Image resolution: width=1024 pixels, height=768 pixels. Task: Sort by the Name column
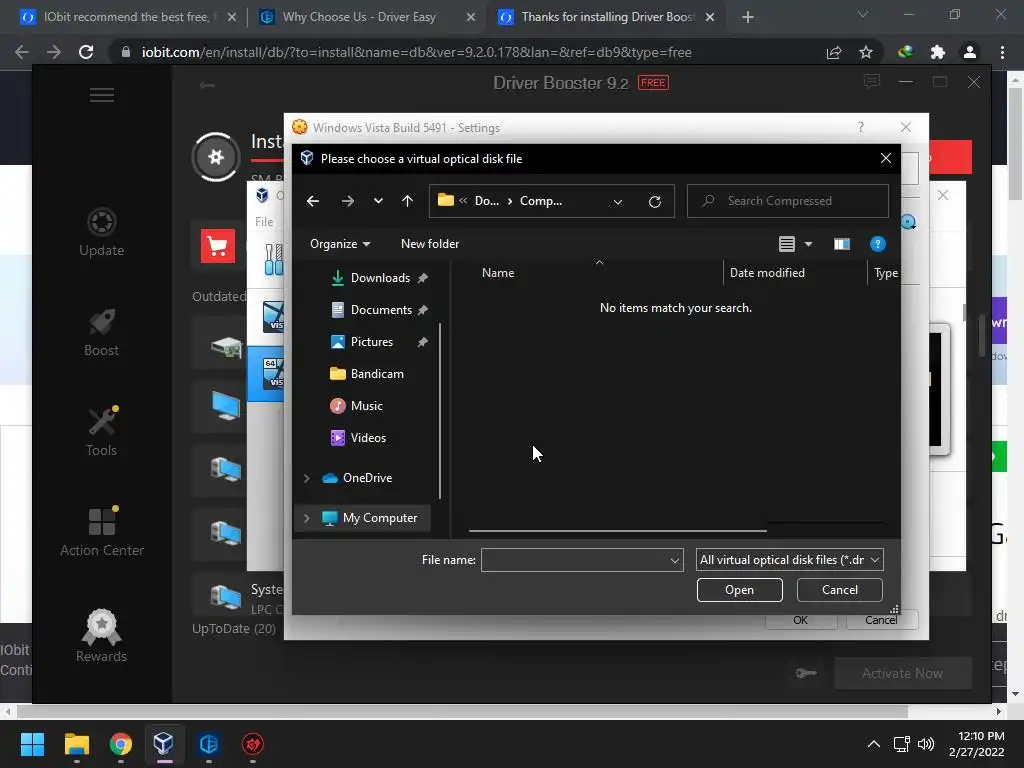(x=498, y=273)
